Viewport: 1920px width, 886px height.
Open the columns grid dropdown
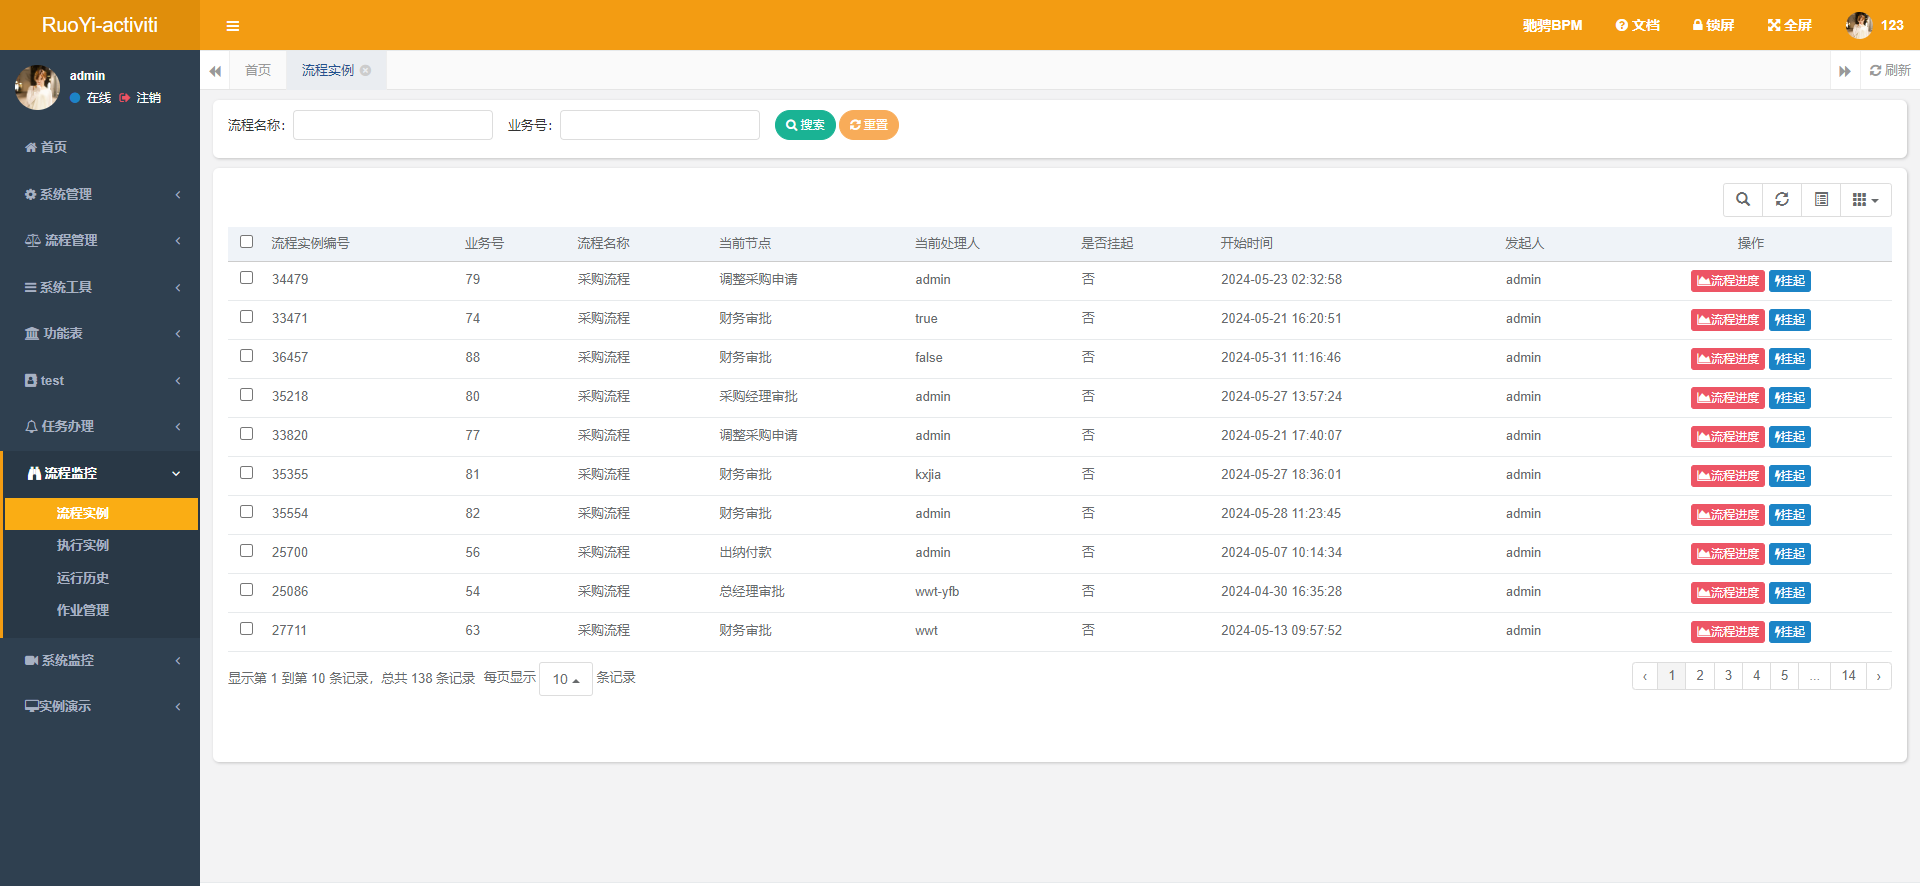1865,200
